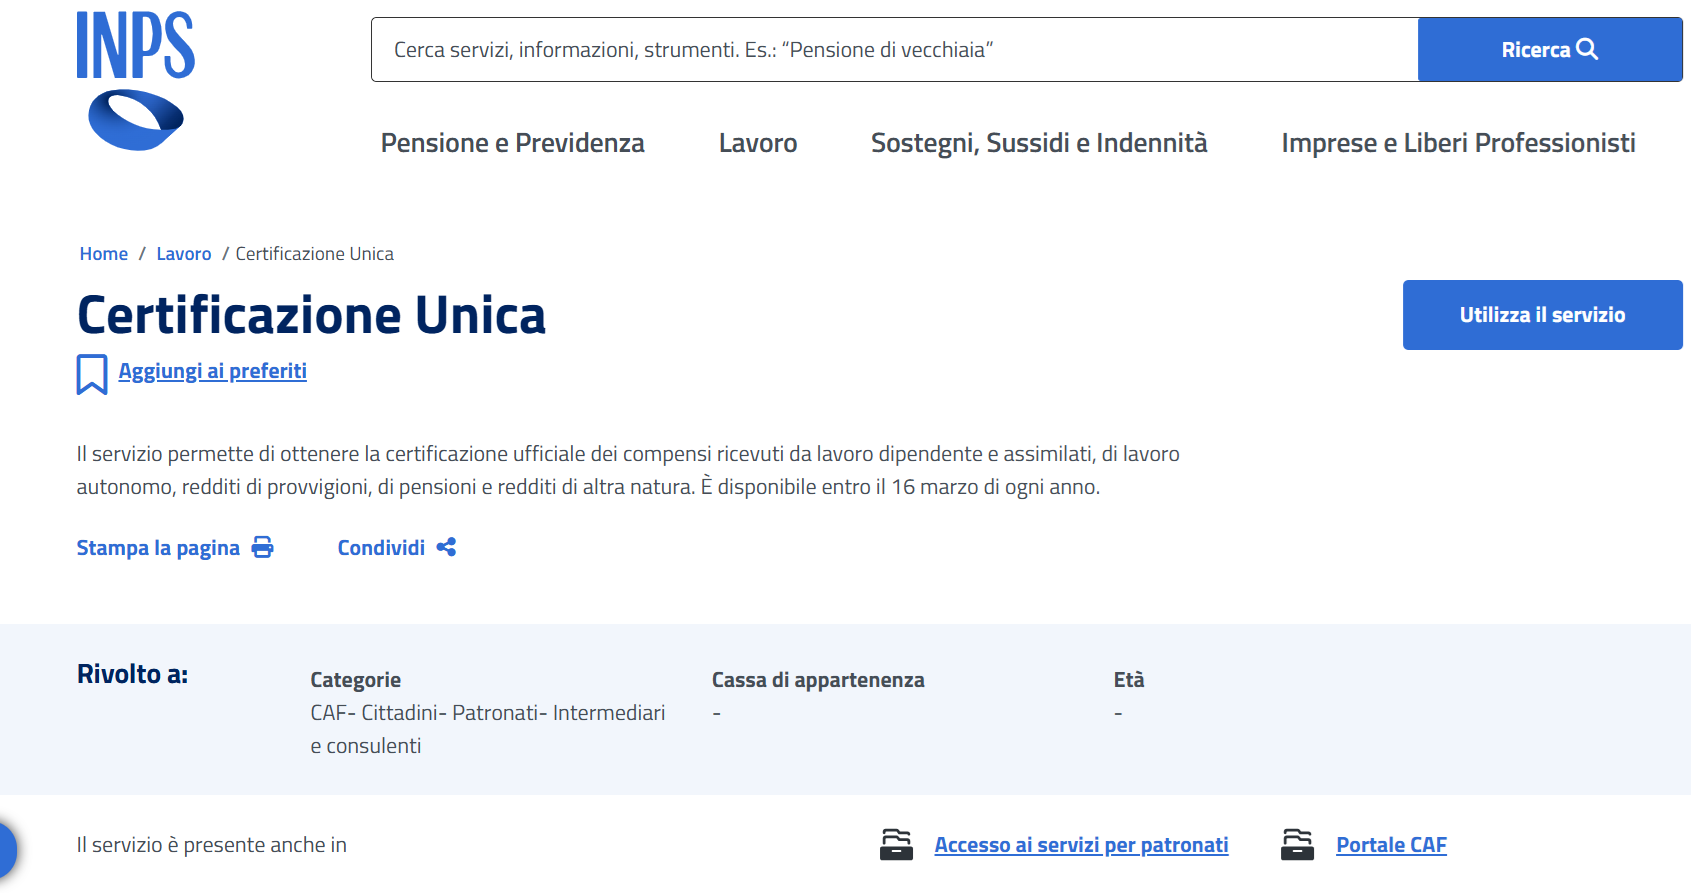The height and width of the screenshot is (893, 1691).
Task: Click the archive icon beside Portale CAF
Action: point(1297,845)
